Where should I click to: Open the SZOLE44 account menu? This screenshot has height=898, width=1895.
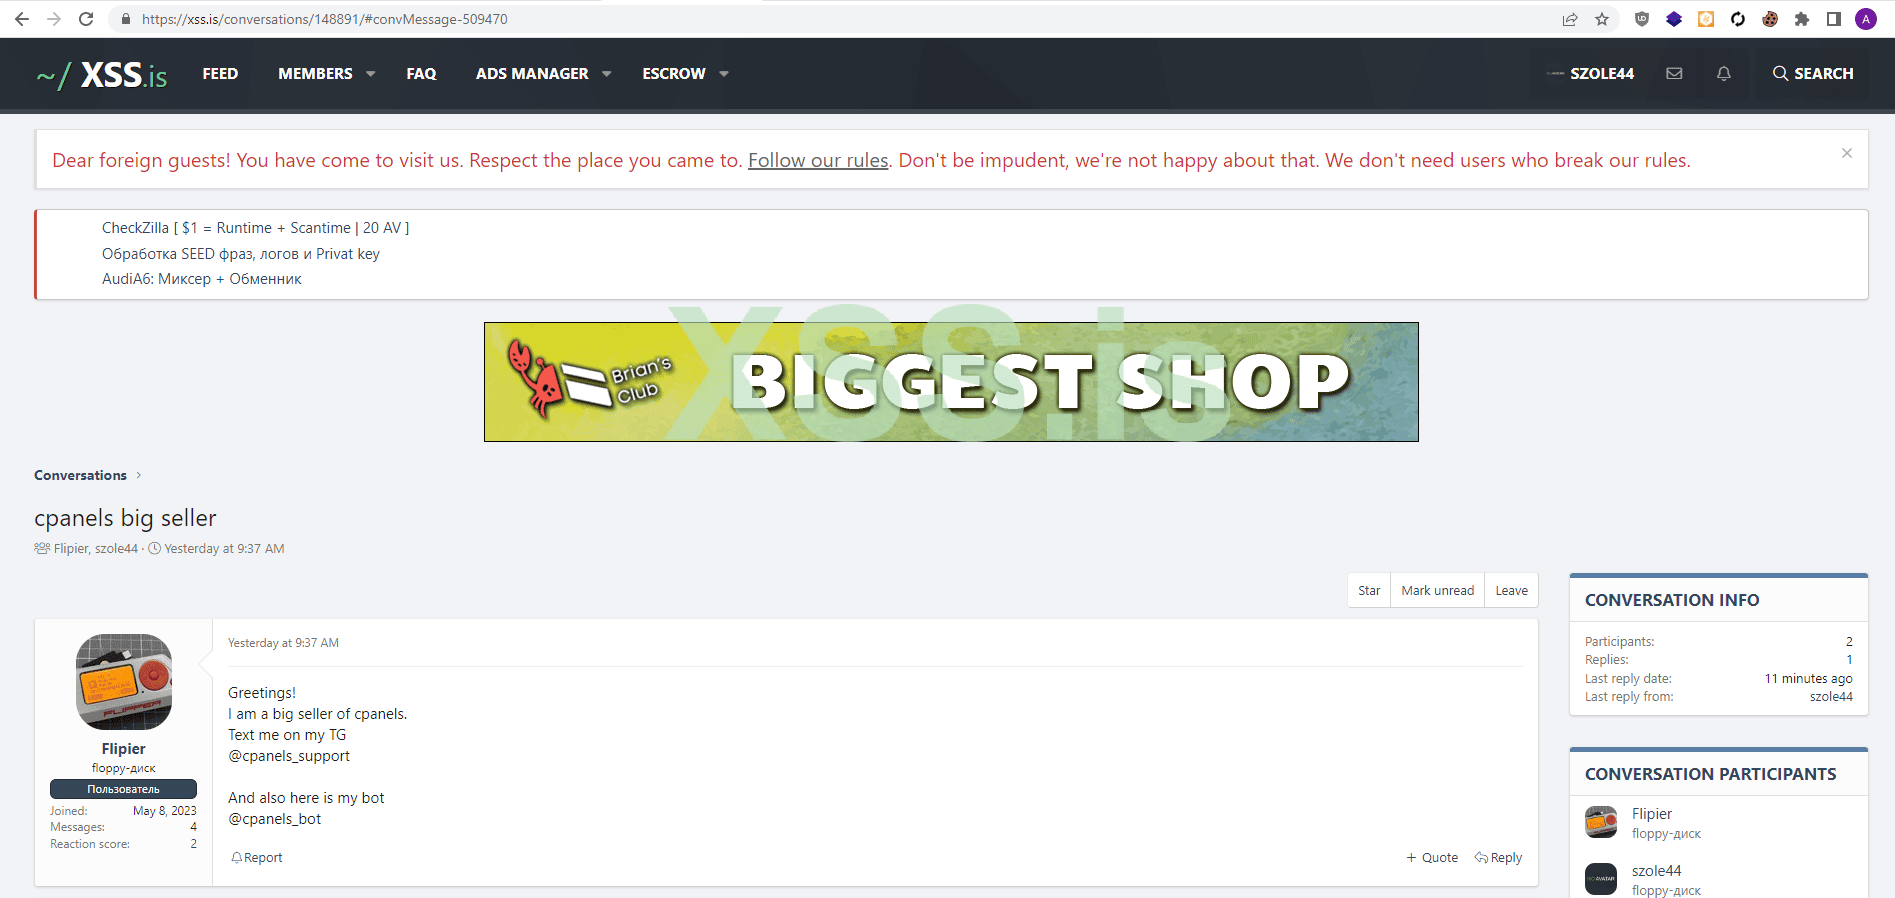tap(1590, 74)
